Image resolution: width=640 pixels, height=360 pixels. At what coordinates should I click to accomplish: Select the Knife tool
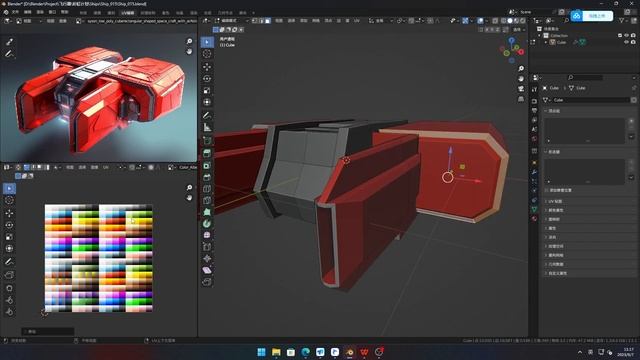[207, 200]
